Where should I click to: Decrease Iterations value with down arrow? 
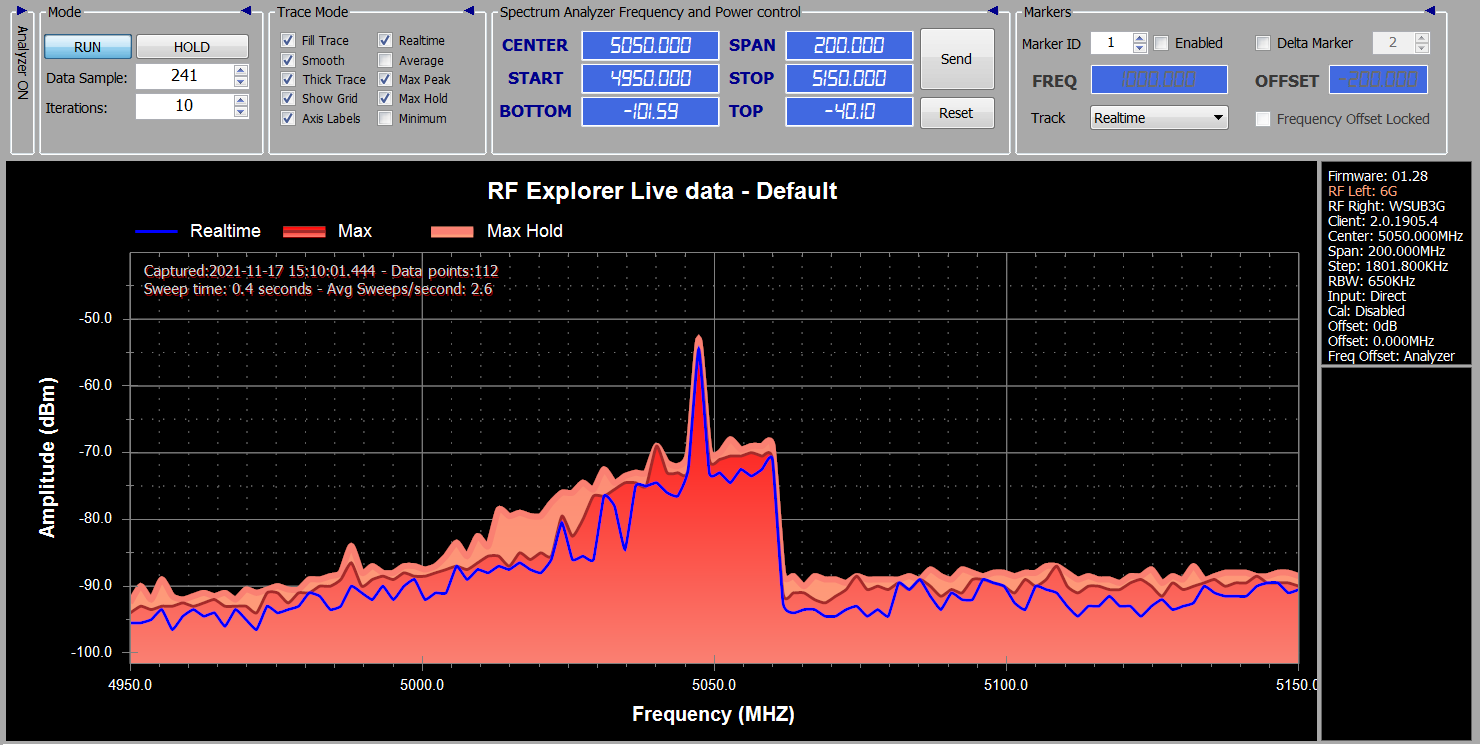[x=240, y=111]
